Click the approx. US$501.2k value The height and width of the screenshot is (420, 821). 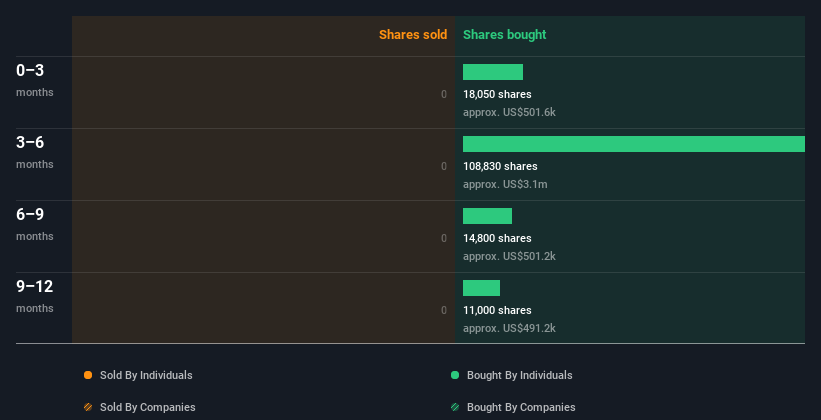point(509,256)
